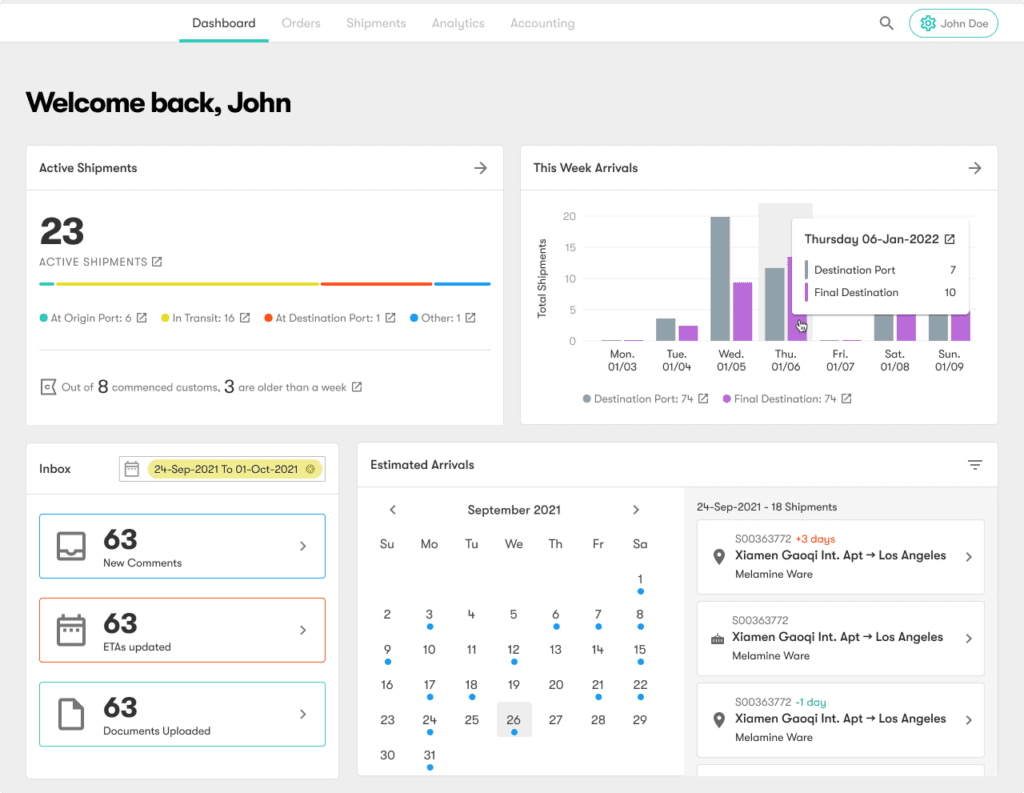The image size is (1024, 793).
Task: Go to next month in calendar
Action: [x=636, y=510]
